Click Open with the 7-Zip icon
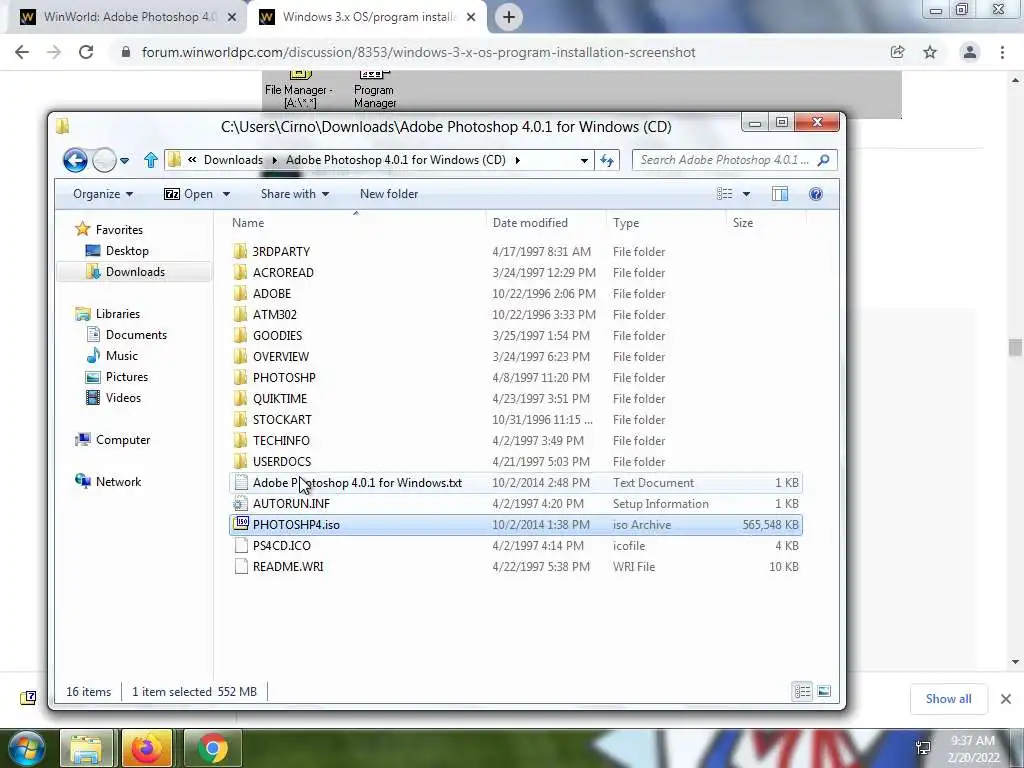The height and width of the screenshot is (768, 1024). 188,194
